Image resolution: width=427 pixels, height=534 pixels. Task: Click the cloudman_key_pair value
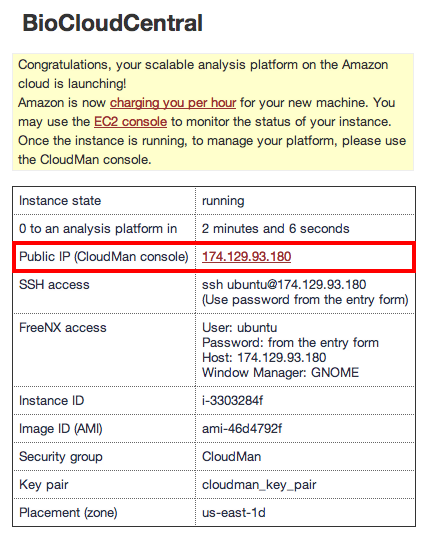click(259, 485)
